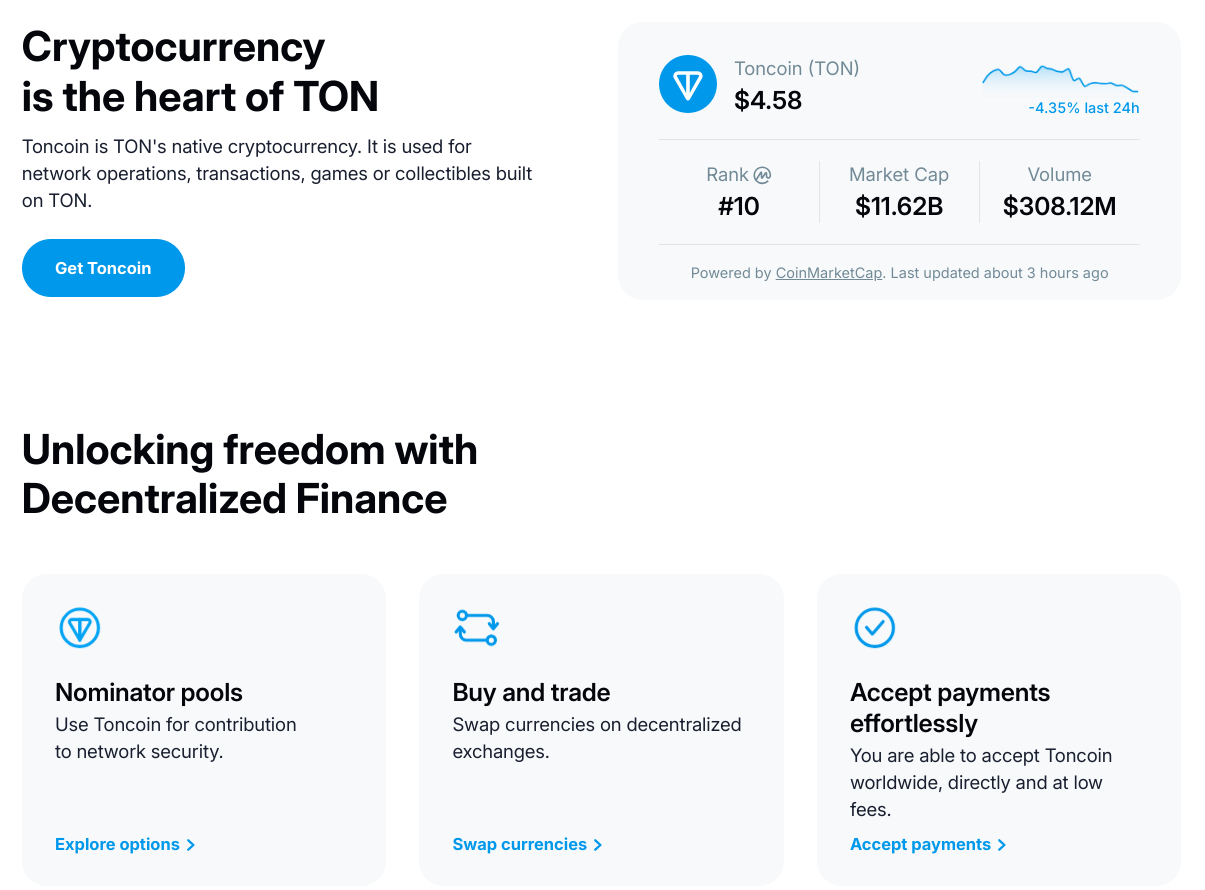Viewport: 1205px width, 890px height.
Task: Open the Accept payments link
Action: 920,845
